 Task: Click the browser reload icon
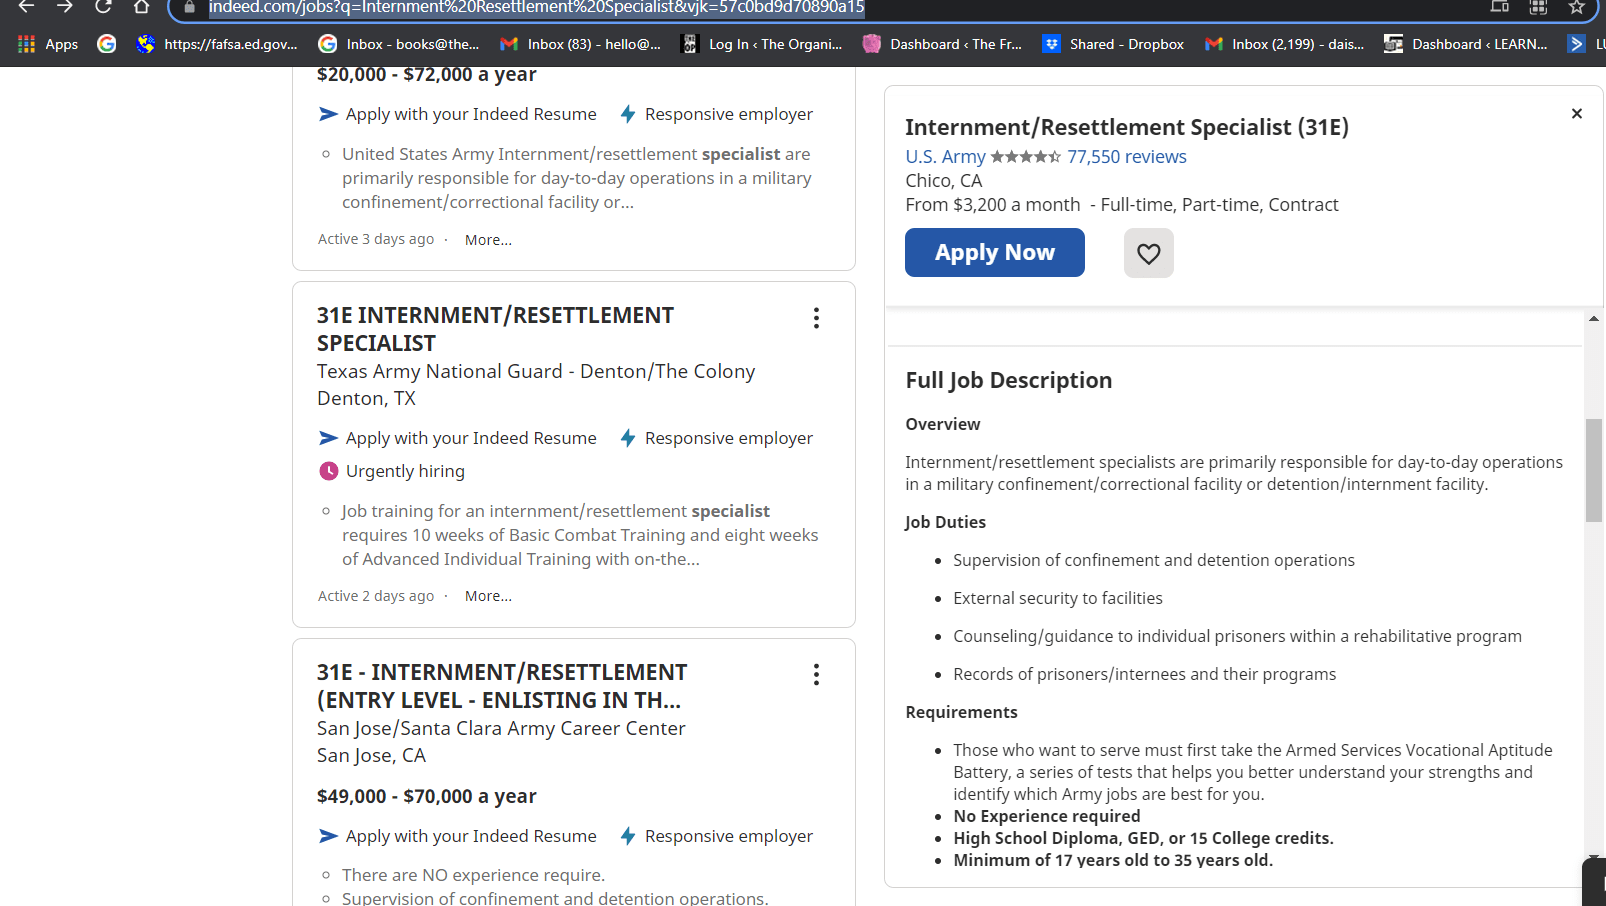(x=103, y=7)
